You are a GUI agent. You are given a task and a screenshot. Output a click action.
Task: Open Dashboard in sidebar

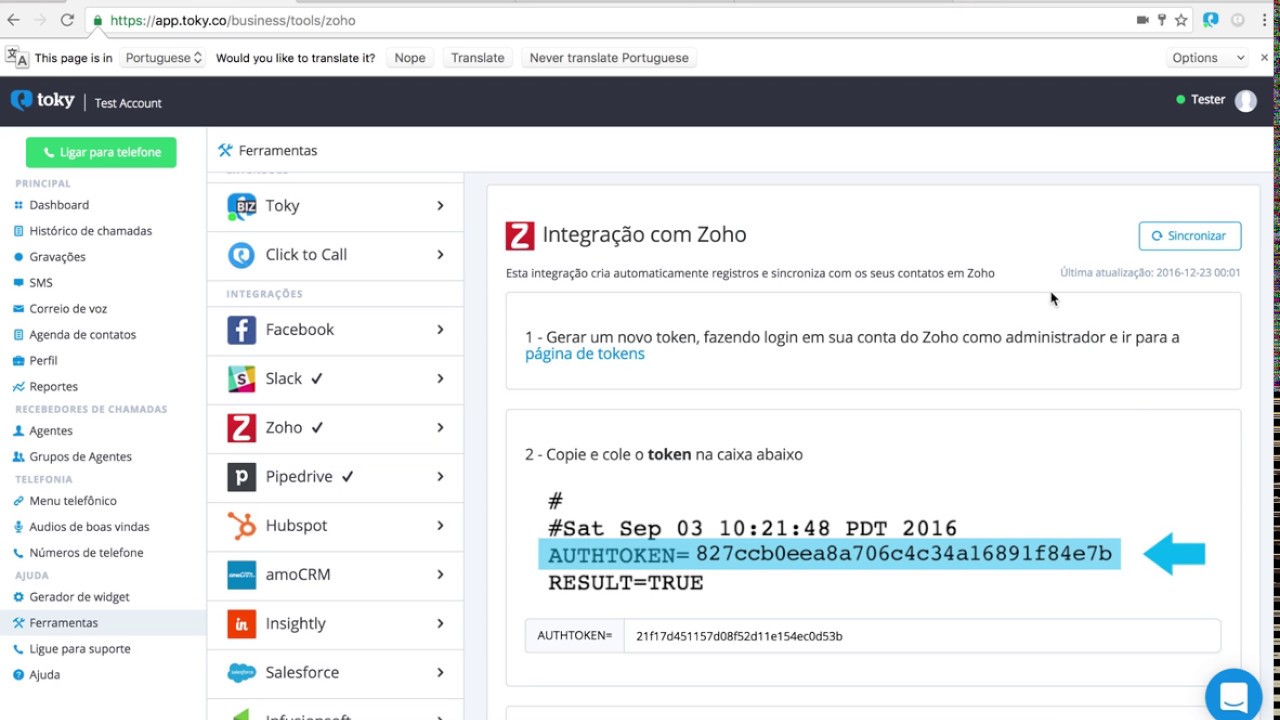(59, 205)
